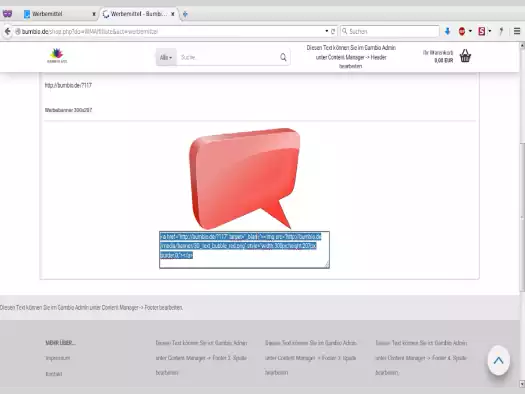
Task: Open the browser hamburger menu
Action: click(x=517, y=31)
